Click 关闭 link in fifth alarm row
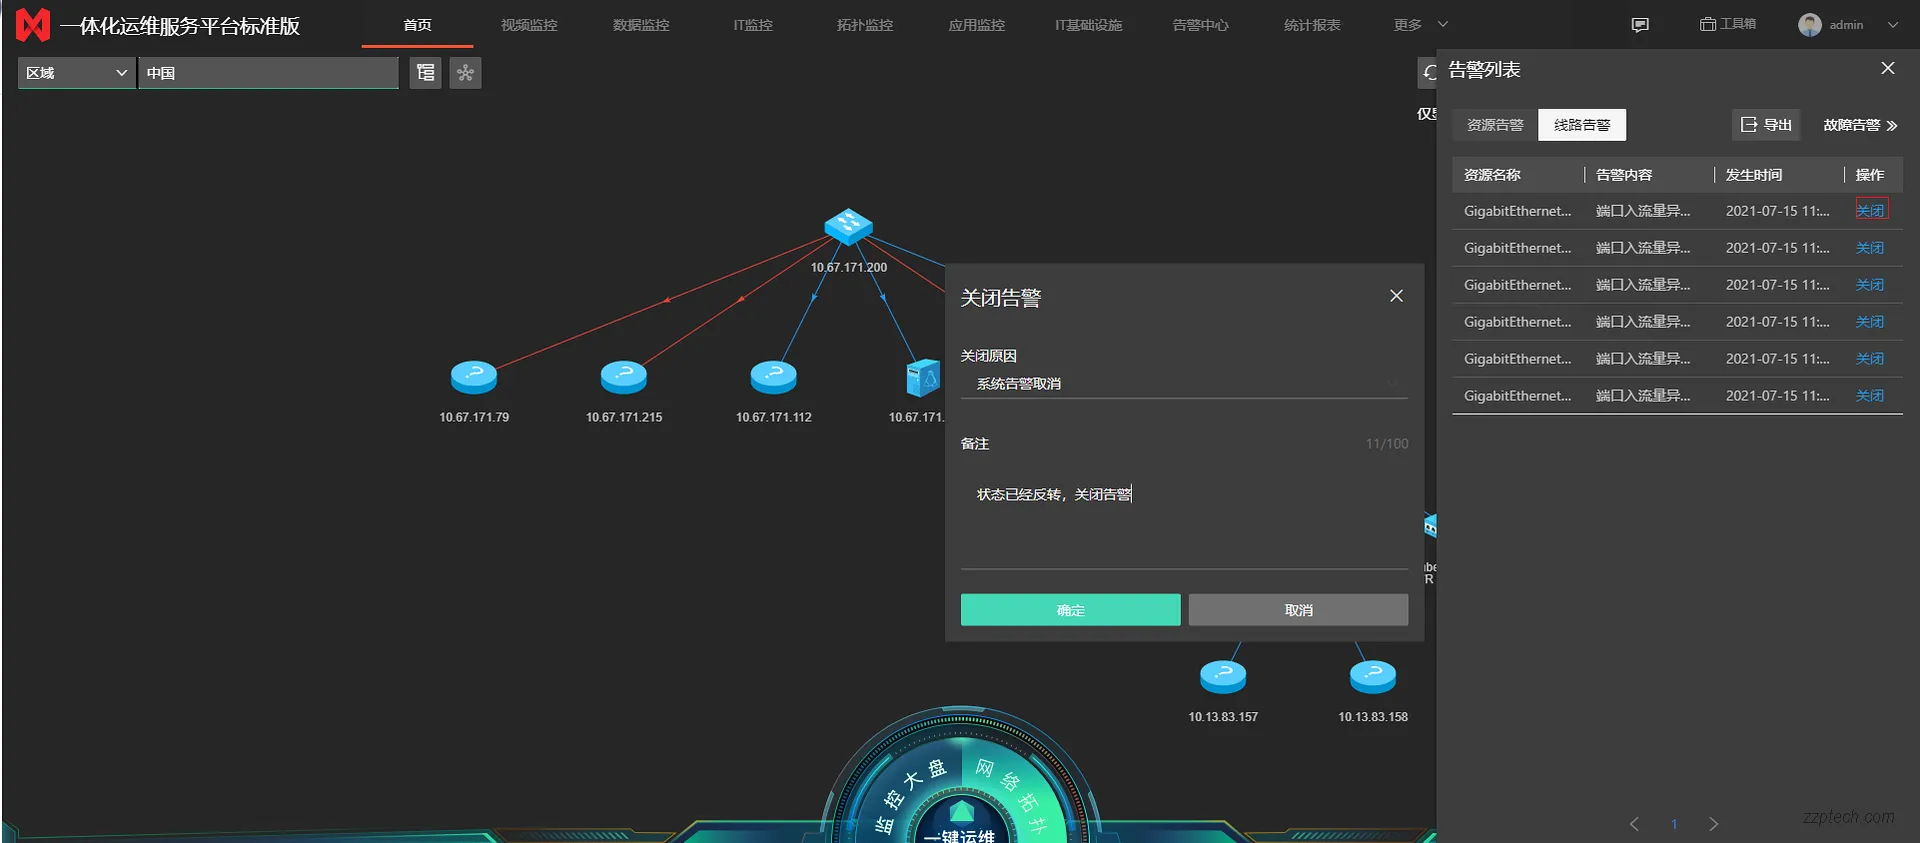The image size is (1920, 843). (x=1870, y=359)
